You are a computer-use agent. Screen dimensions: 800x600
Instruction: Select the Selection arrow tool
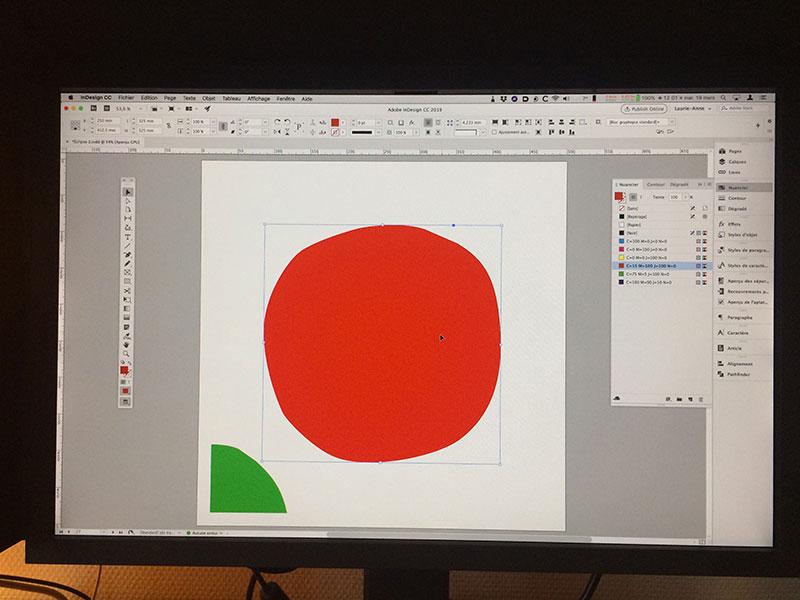pos(127,192)
